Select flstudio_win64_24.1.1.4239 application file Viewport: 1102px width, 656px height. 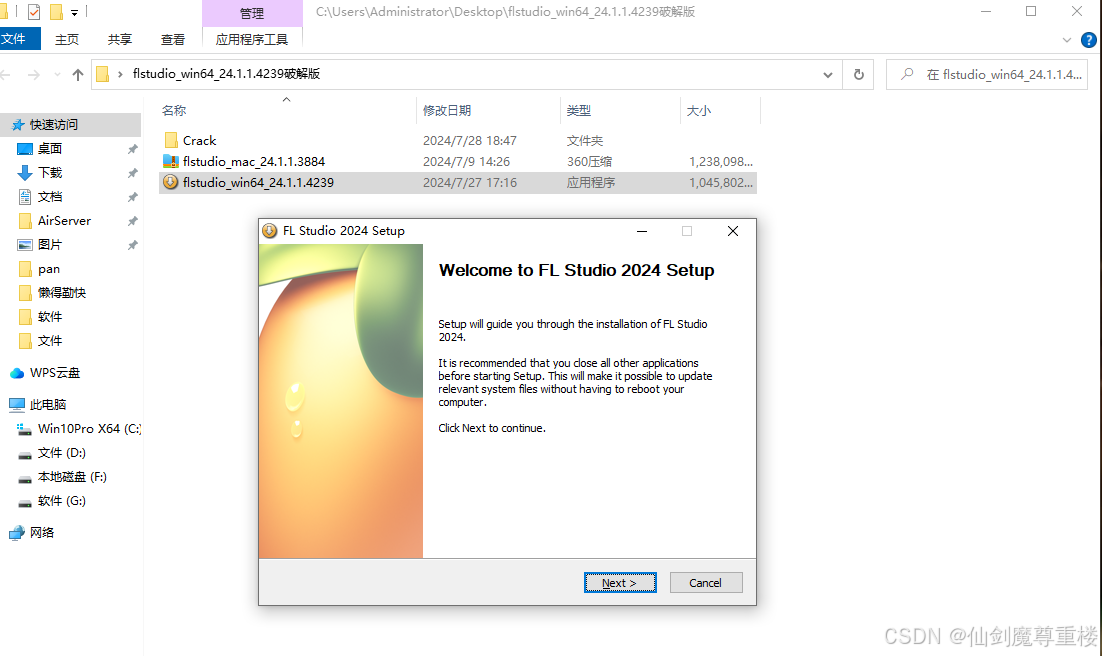tap(258, 183)
